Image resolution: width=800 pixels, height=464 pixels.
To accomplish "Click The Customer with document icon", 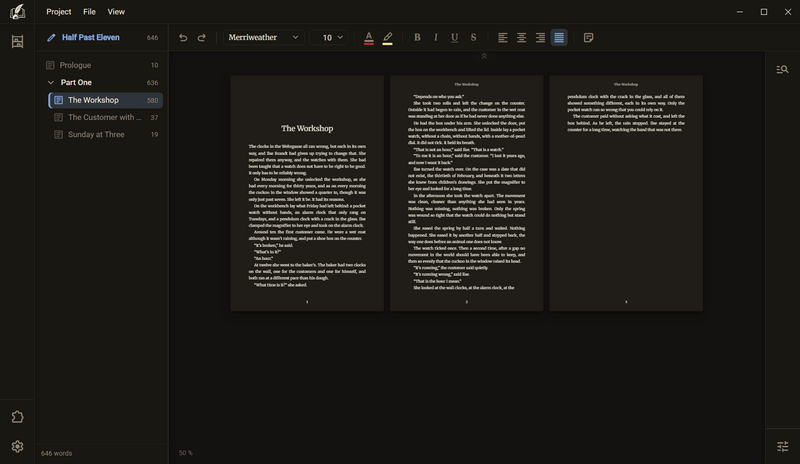I will point(59,117).
